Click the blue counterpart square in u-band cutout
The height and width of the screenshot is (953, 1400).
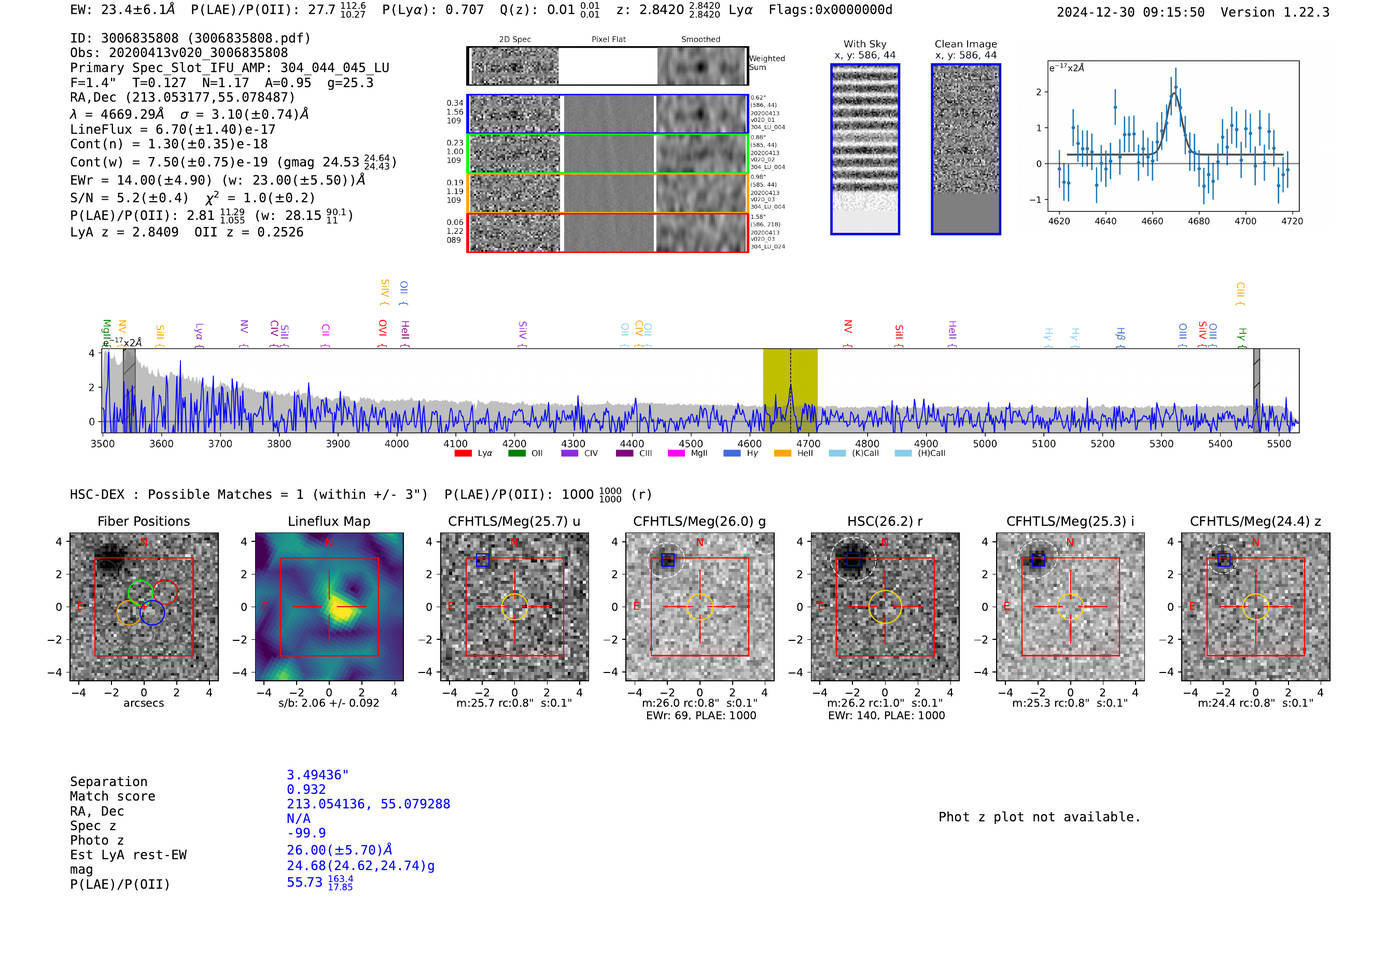[x=483, y=560]
